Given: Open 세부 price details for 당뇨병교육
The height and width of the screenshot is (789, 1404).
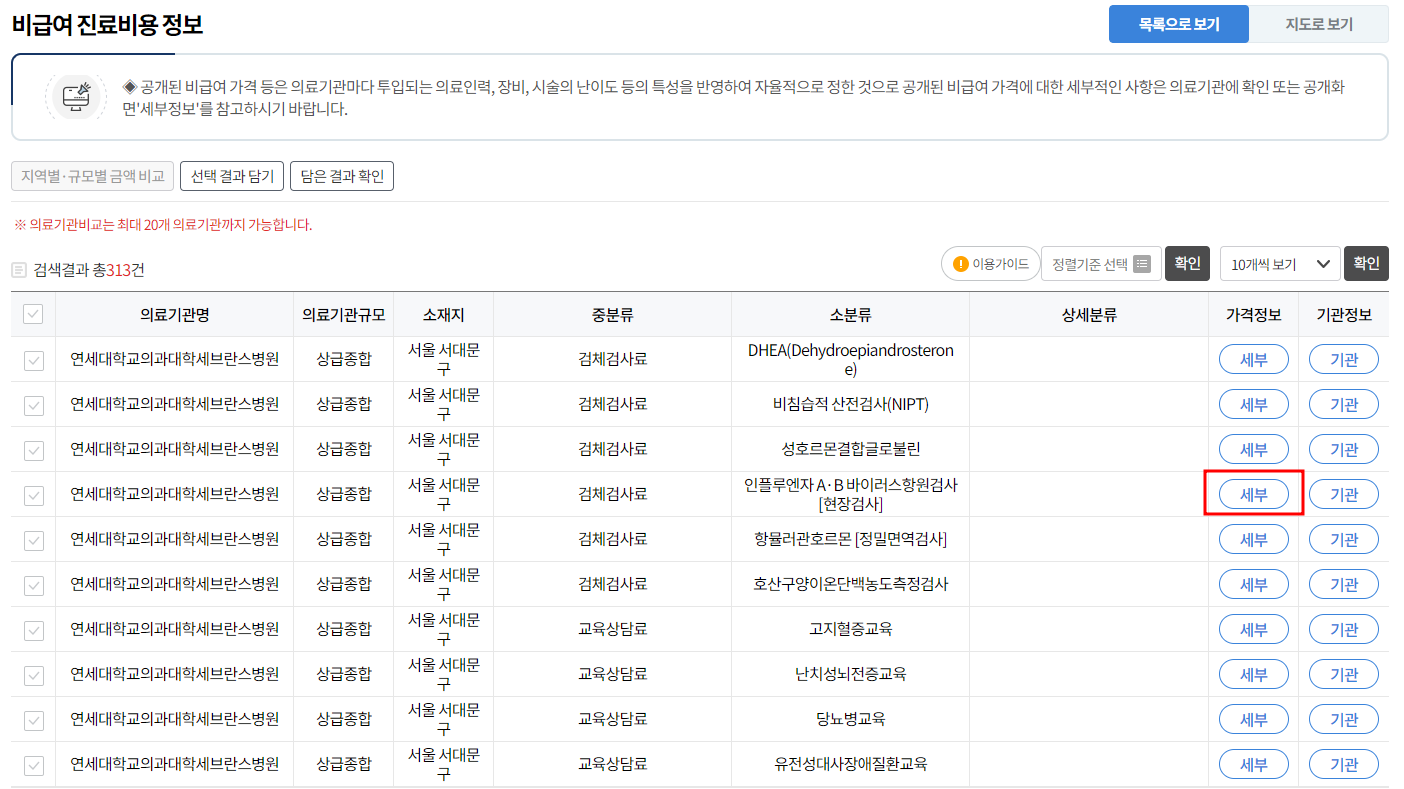Looking at the screenshot, I should pos(1254,720).
